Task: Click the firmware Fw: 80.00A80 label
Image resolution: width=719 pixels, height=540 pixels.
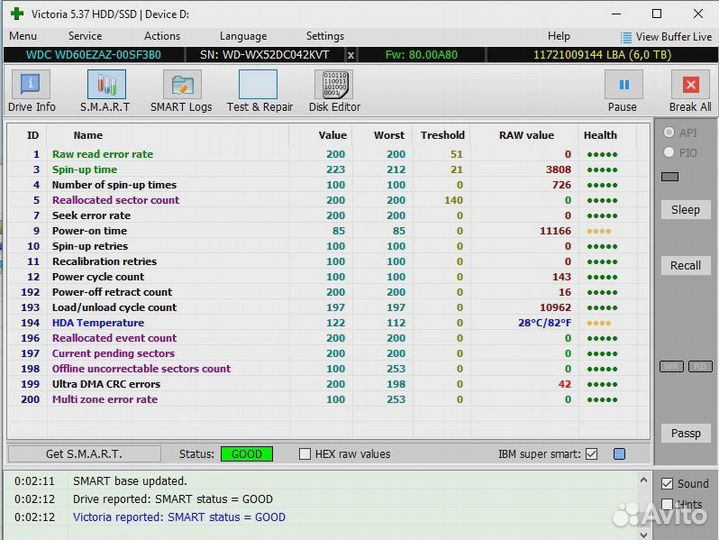Action: tap(421, 55)
